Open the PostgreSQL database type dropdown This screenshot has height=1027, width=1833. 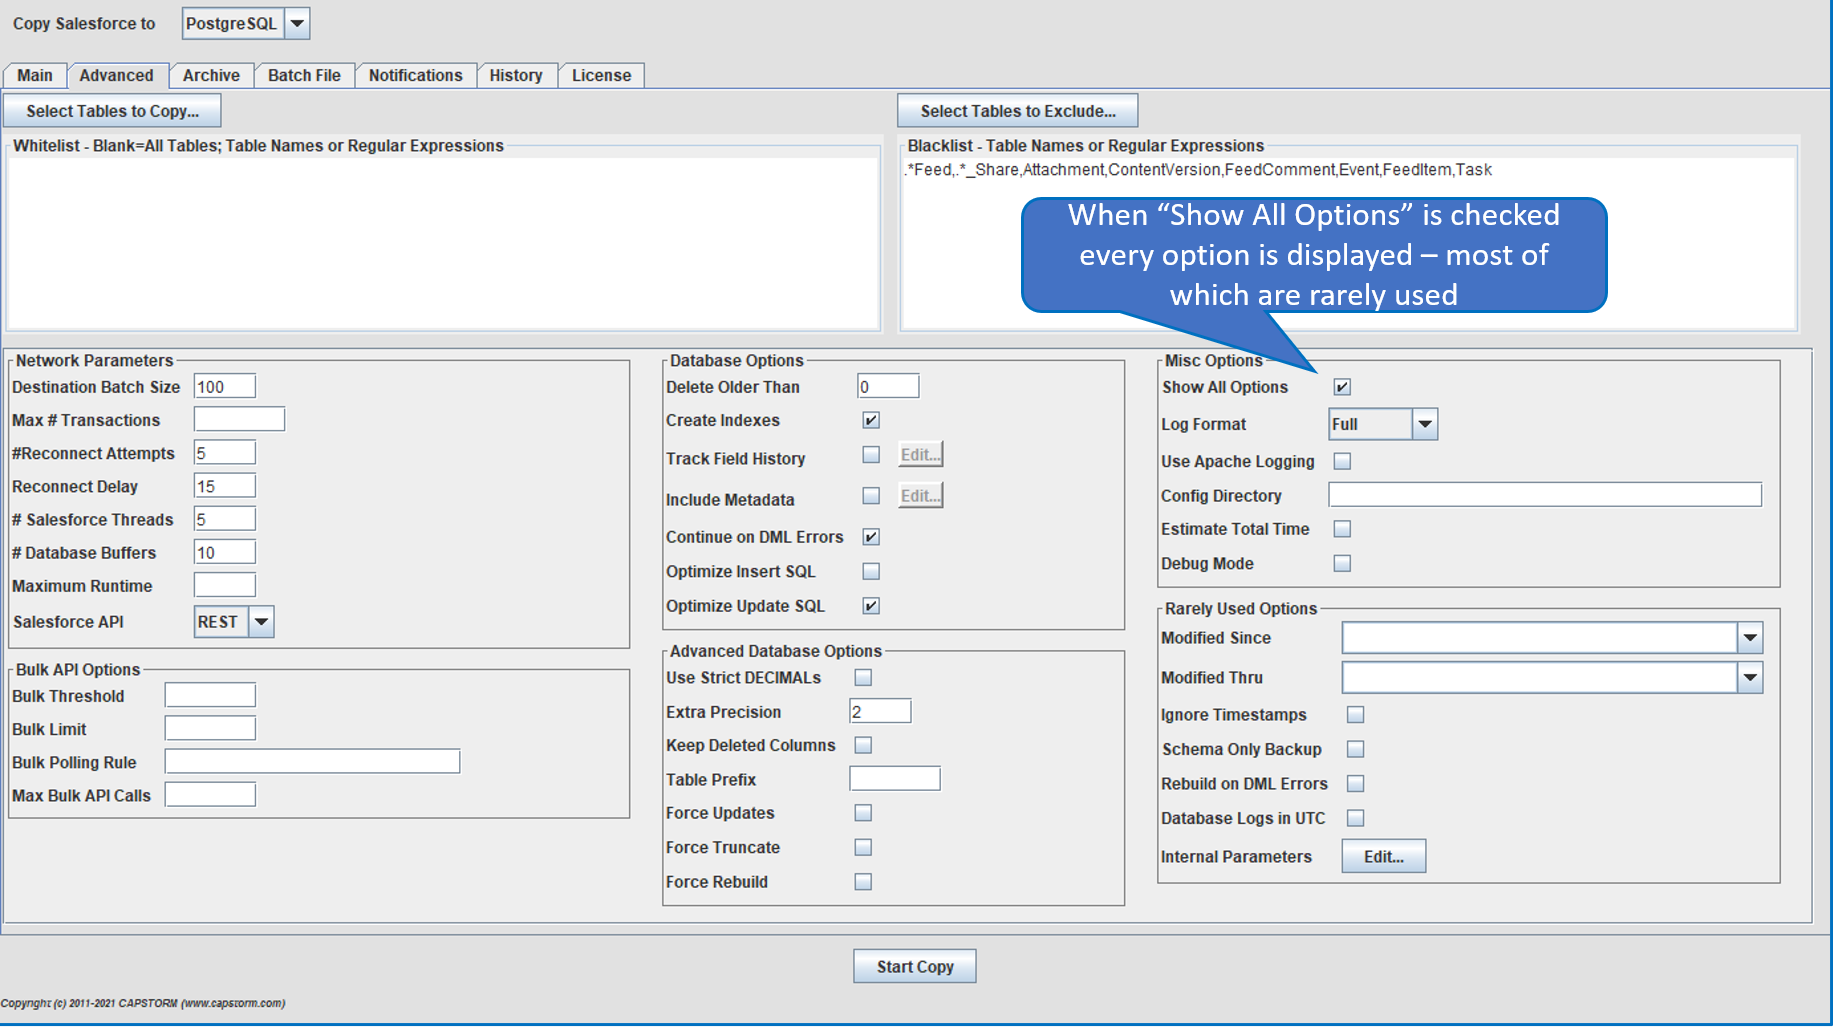[246, 23]
